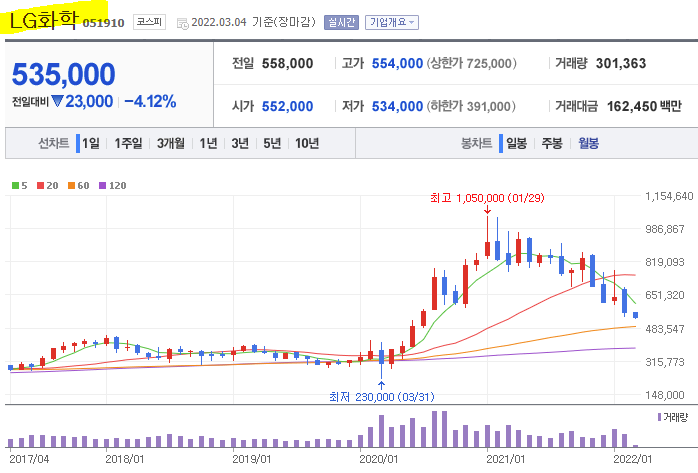Click the 전일 value 558,000
This screenshot has height=473, width=698.
coord(288,64)
